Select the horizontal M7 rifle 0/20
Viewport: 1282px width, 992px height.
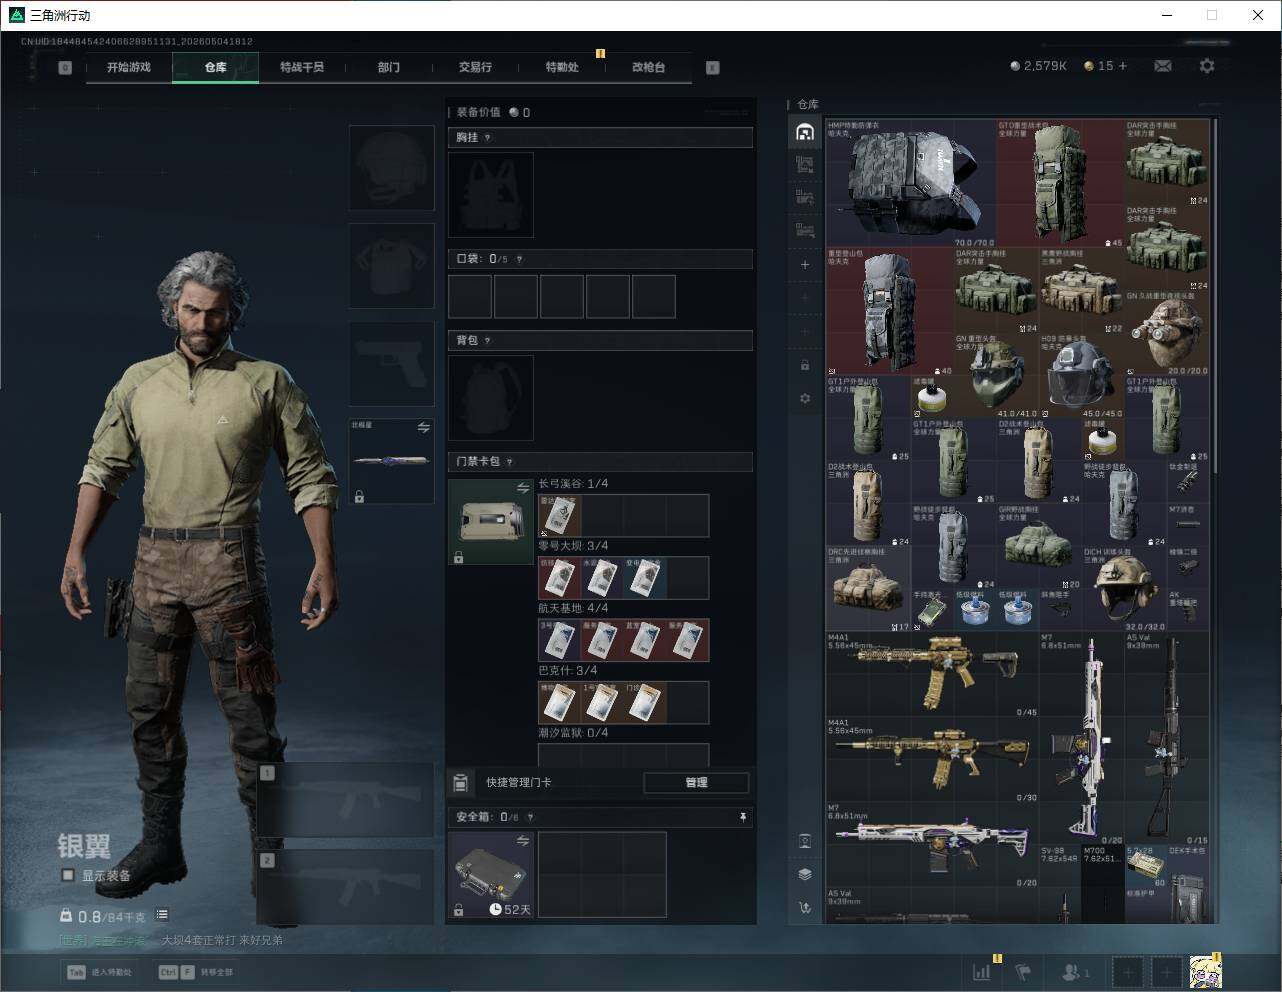point(932,846)
